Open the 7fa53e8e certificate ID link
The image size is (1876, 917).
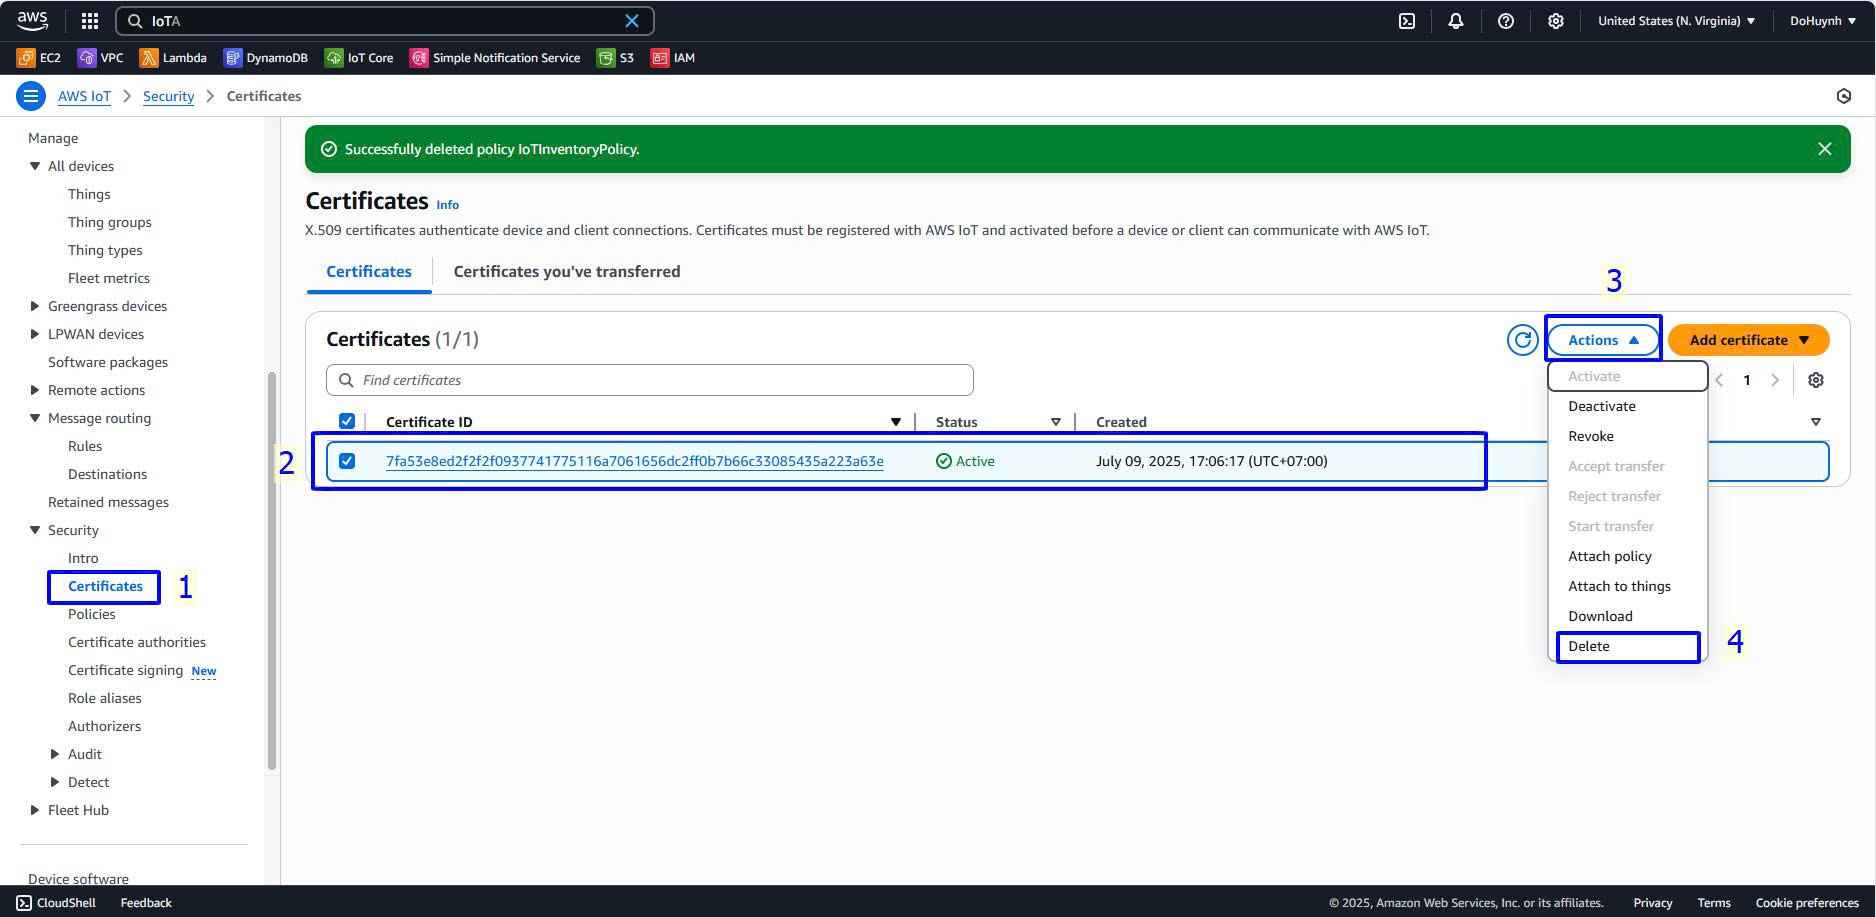click(x=634, y=461)
